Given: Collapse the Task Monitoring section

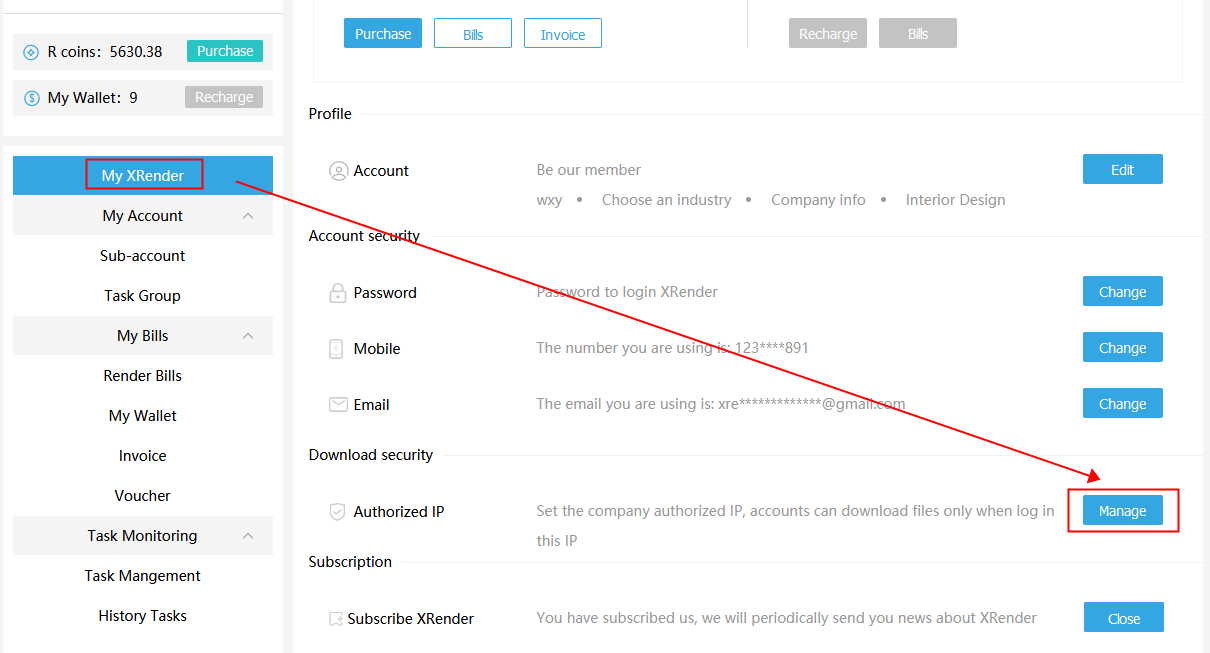Looking at the screenshot, I should click(248, 536).
